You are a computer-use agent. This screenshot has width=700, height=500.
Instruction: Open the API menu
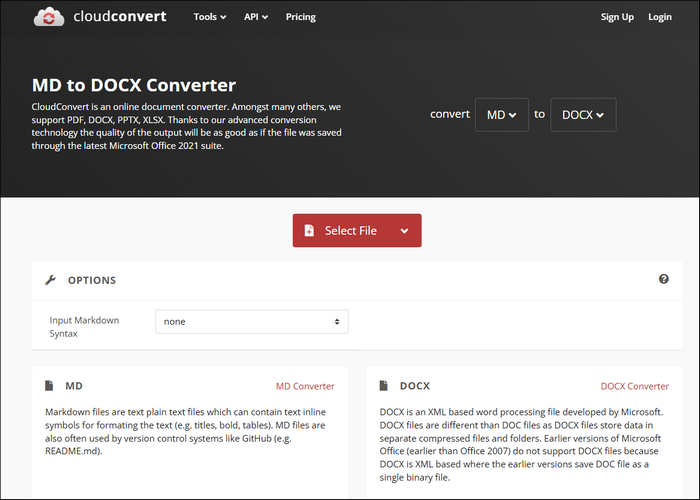click(x=256, y=17)
